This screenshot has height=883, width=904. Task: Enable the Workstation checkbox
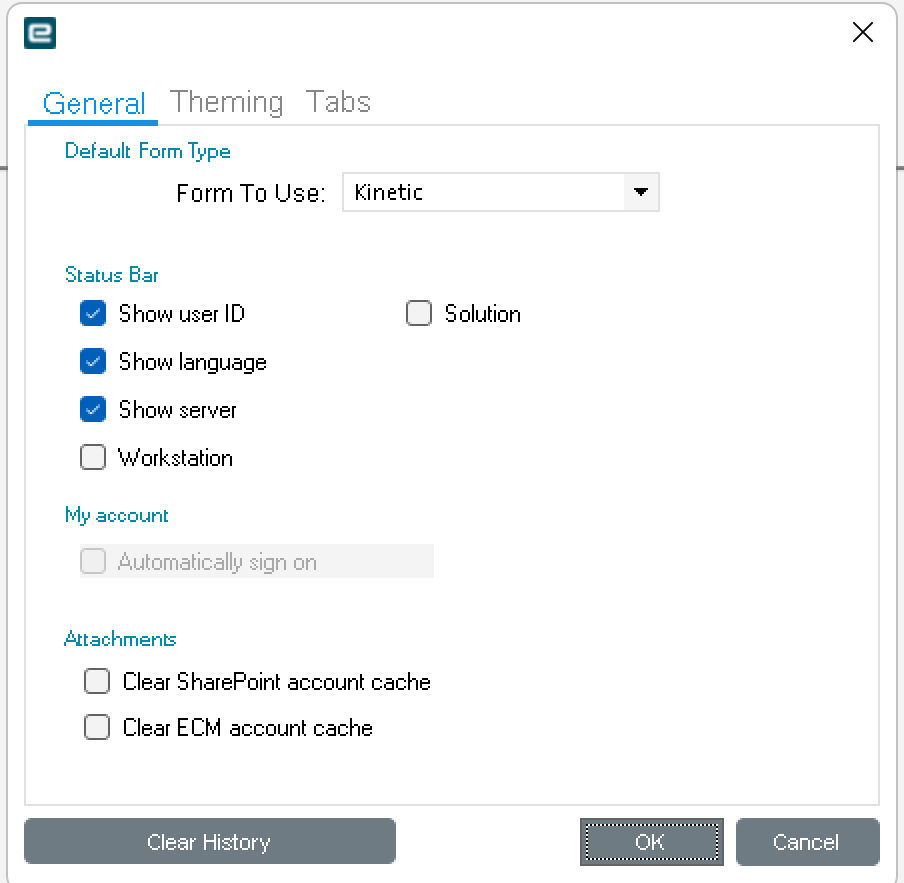point(93,458)
